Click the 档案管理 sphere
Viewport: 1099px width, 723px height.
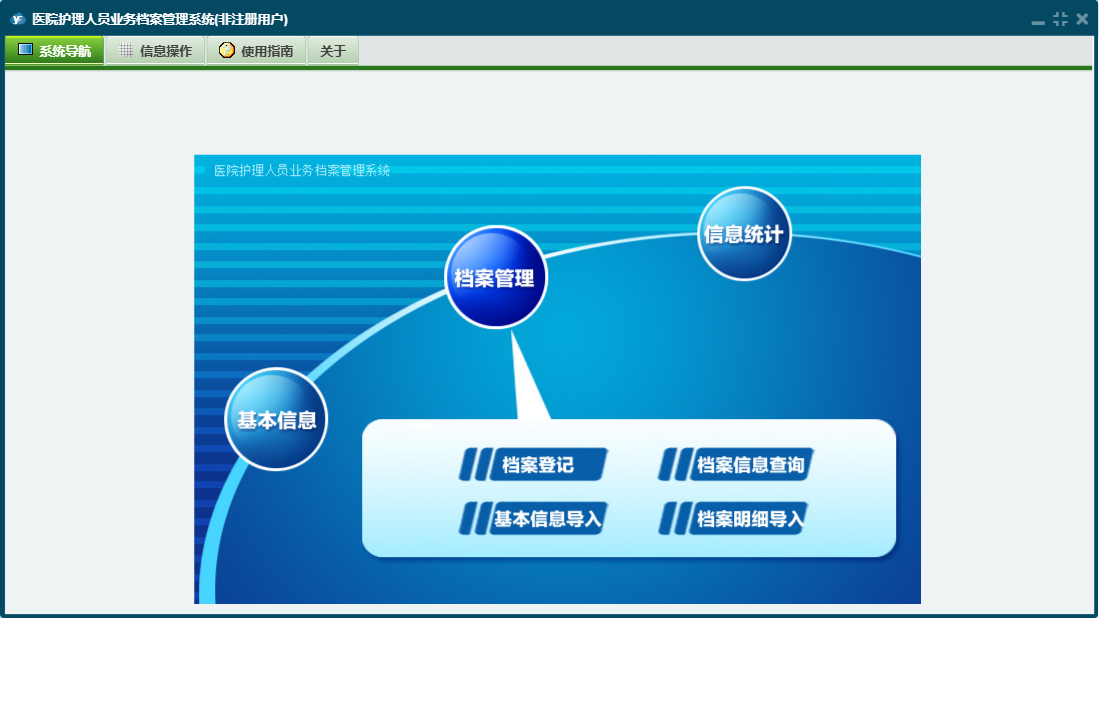pyautogui.click(x=496, y=277)
